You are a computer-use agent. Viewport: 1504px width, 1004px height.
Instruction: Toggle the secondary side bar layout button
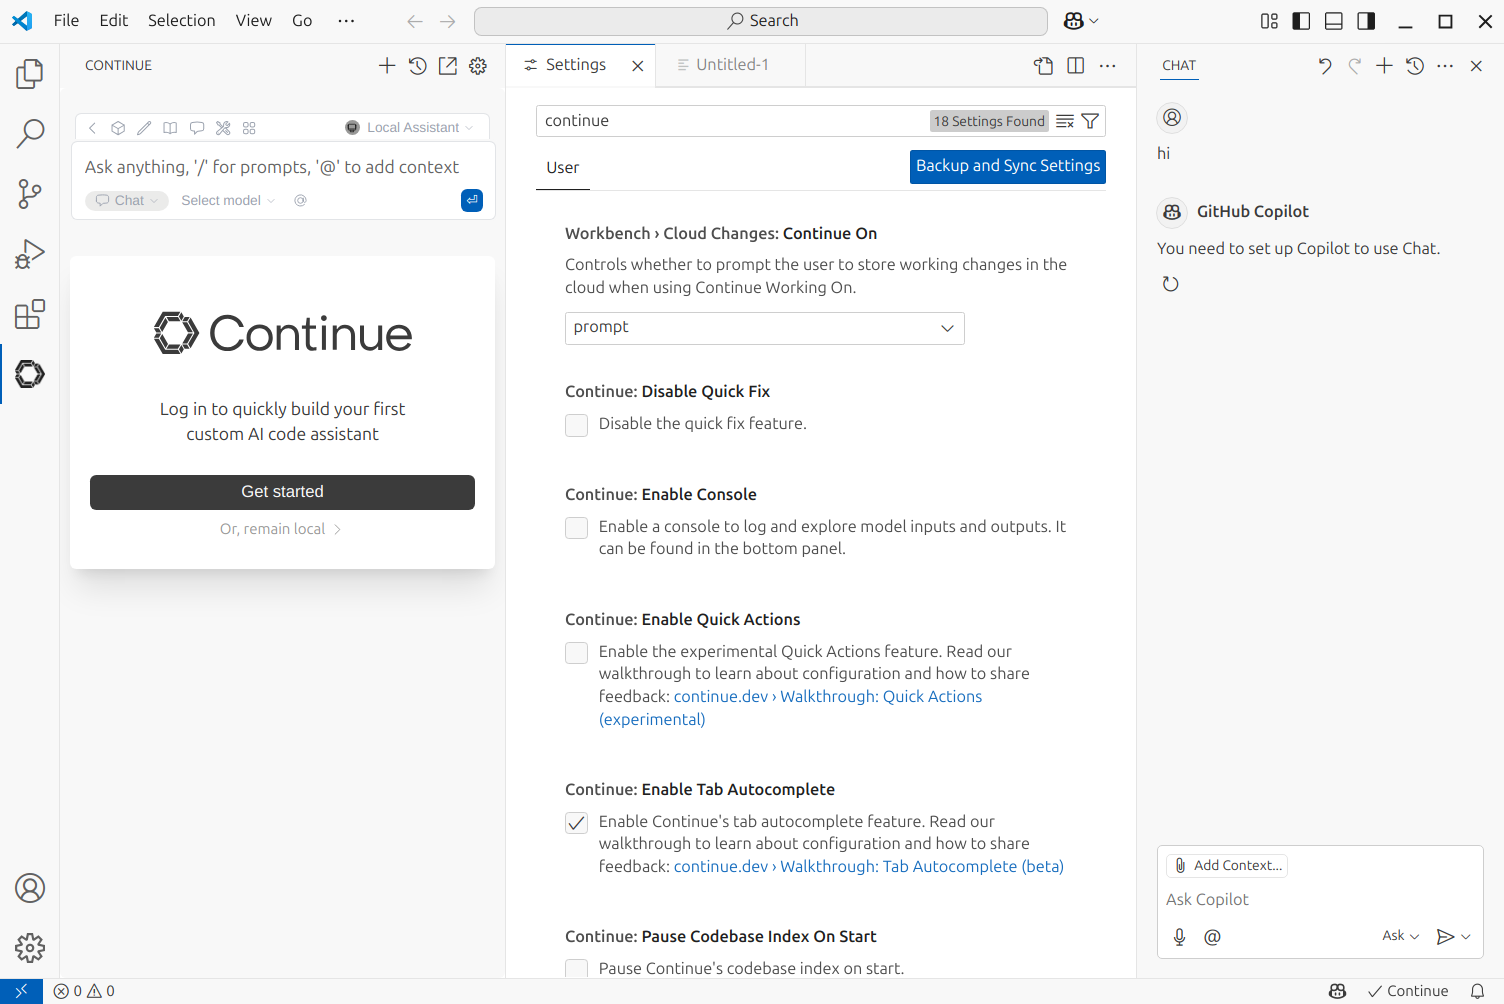1366,21
